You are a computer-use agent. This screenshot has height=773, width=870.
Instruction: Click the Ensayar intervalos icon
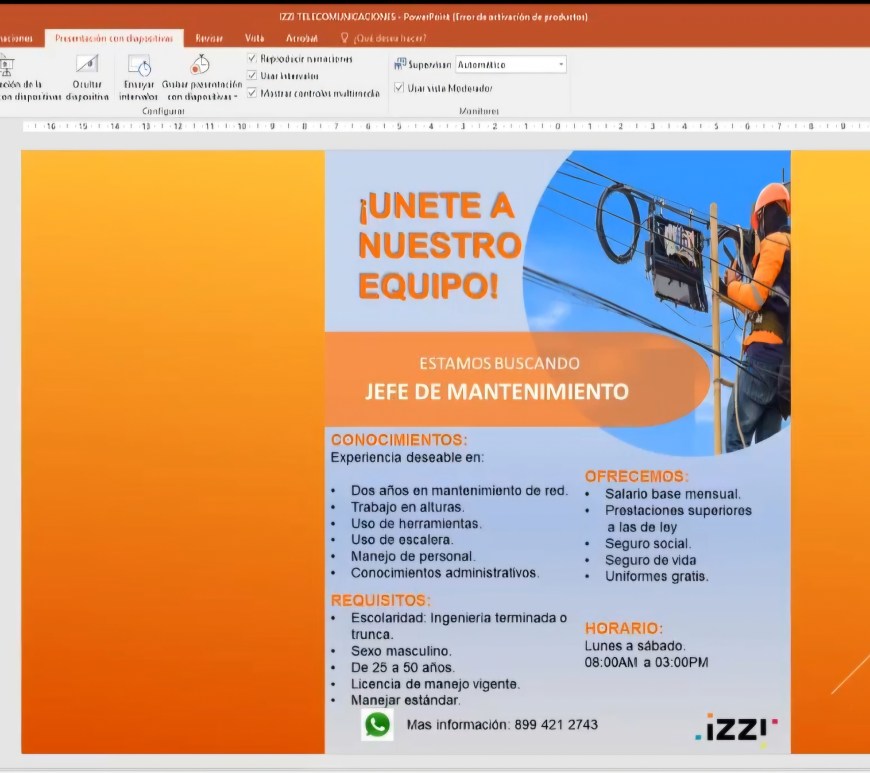[139, 66]
